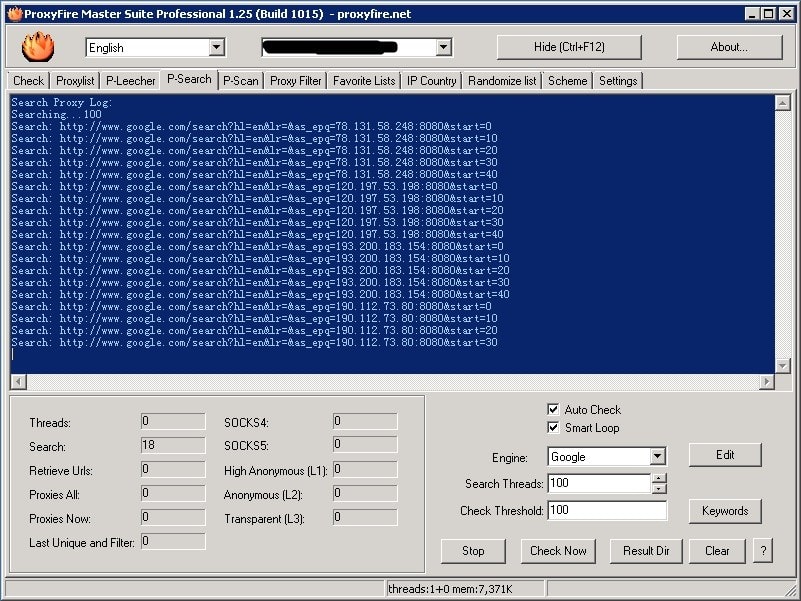801x601 pixels.
Task: Open the About... dialog button
Action: (x=729, y=47)
